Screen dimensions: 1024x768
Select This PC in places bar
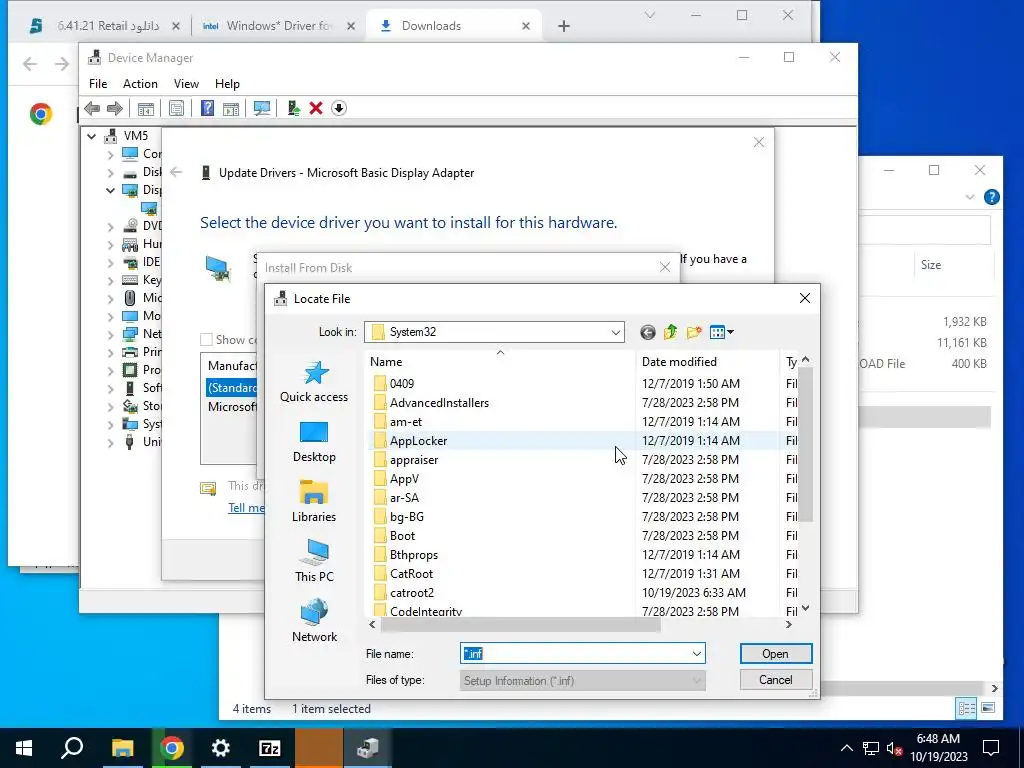(314, 562)
